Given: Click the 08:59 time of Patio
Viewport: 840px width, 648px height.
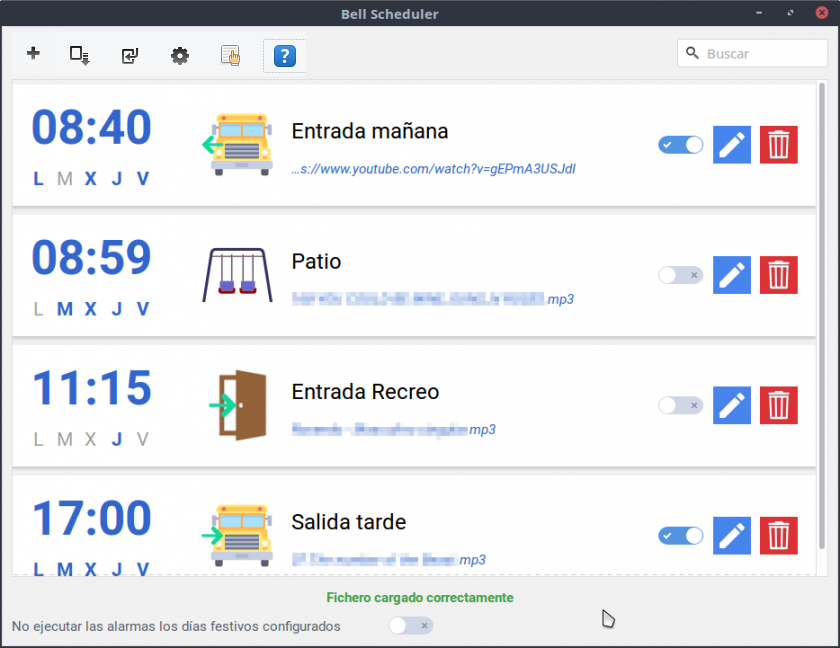Looking at the screenshot, I should coord(91,258).
